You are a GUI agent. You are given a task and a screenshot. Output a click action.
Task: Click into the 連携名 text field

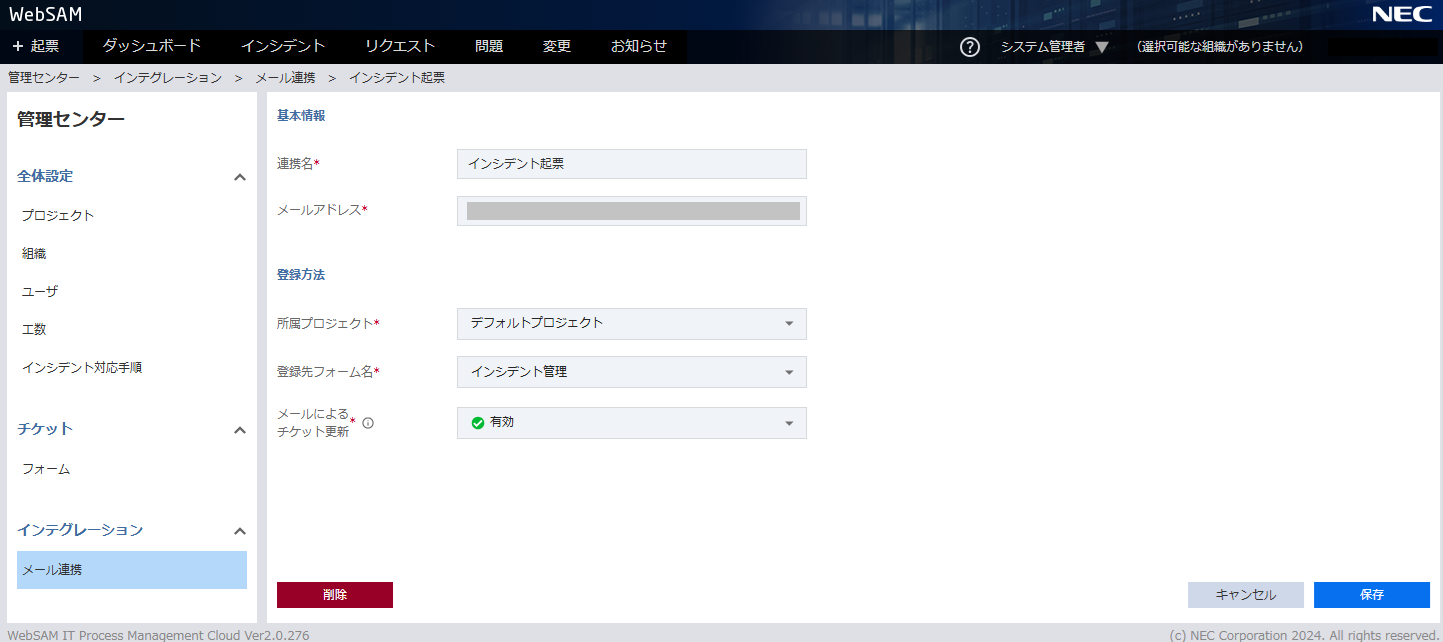[631, 164]
